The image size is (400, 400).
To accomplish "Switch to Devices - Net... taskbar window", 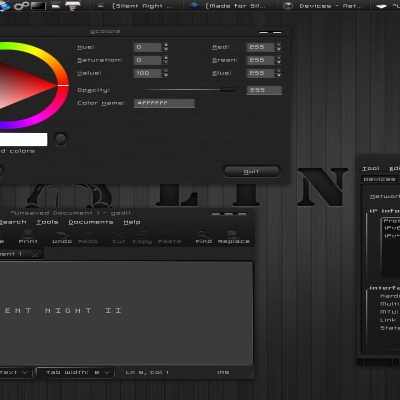I will [x=323, y=6].
